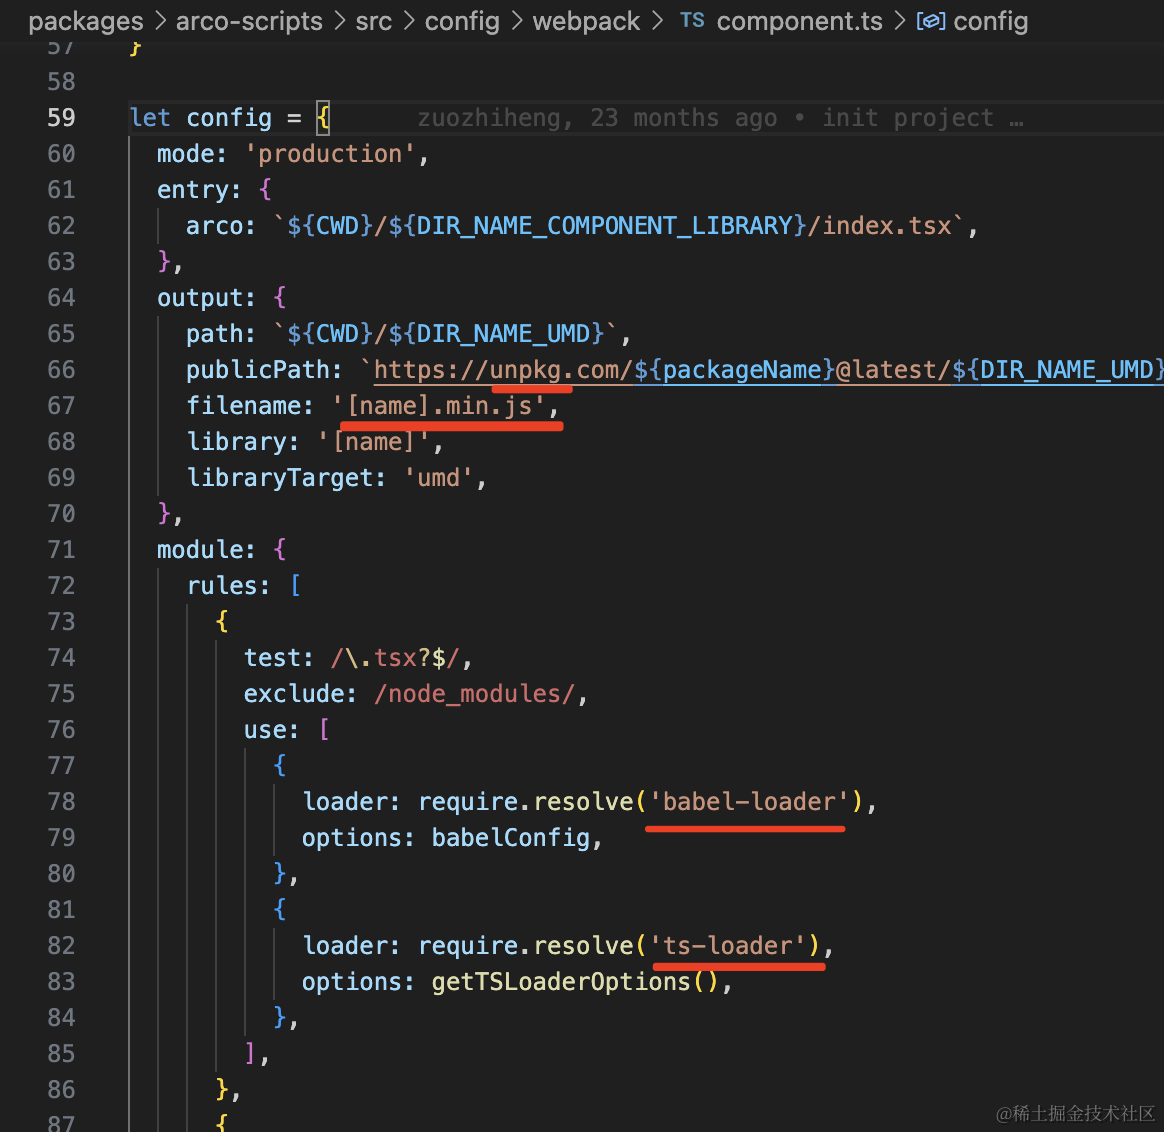Screen dimensions: 1164x1132
Task: Click the TS file type icon in breadcrumb
Action: click(692, 21)
